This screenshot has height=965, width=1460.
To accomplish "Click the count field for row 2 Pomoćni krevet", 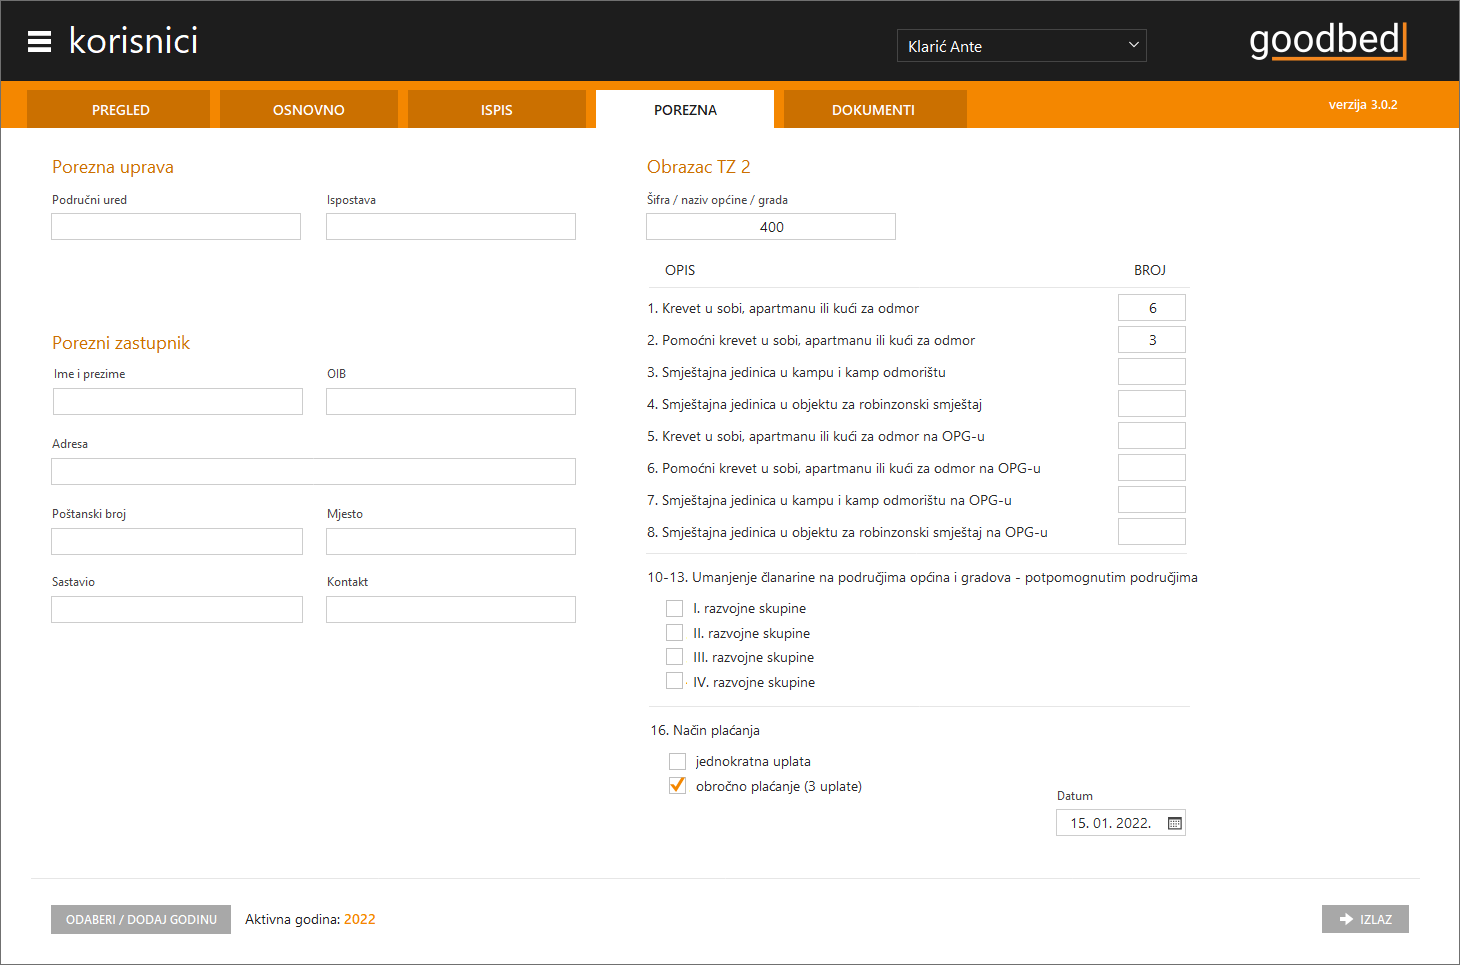I will (1152, 340).
